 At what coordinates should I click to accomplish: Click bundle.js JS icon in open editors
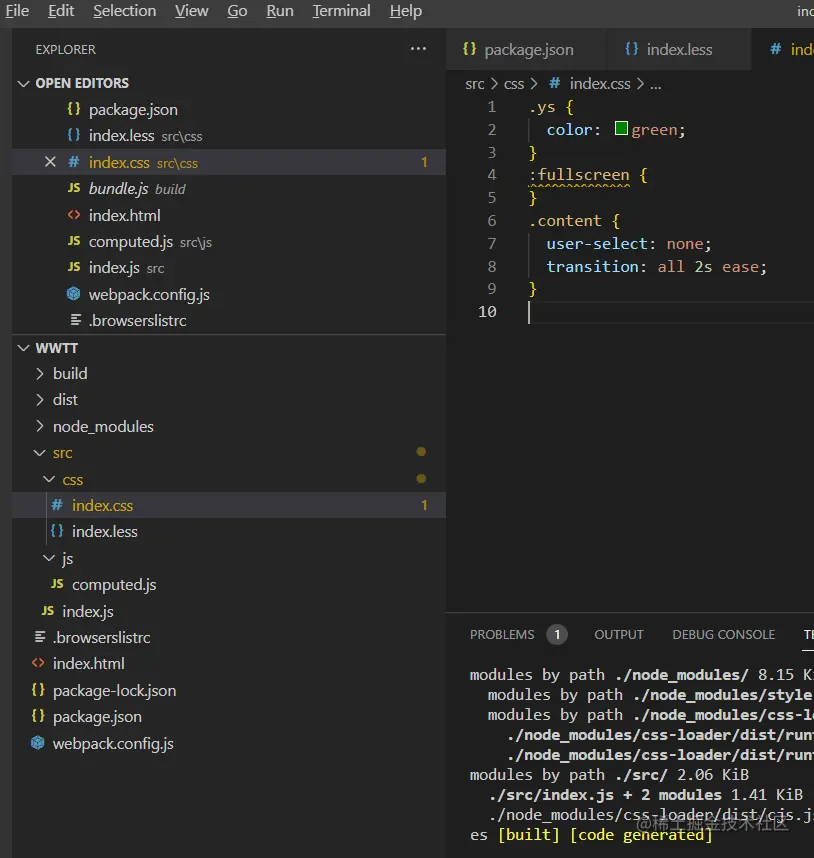(x=74, y=188)
